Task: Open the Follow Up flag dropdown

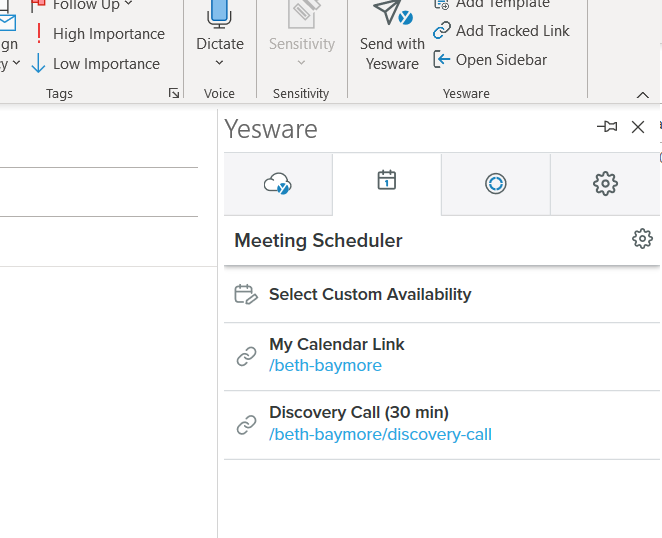Action: pos(128,4)
